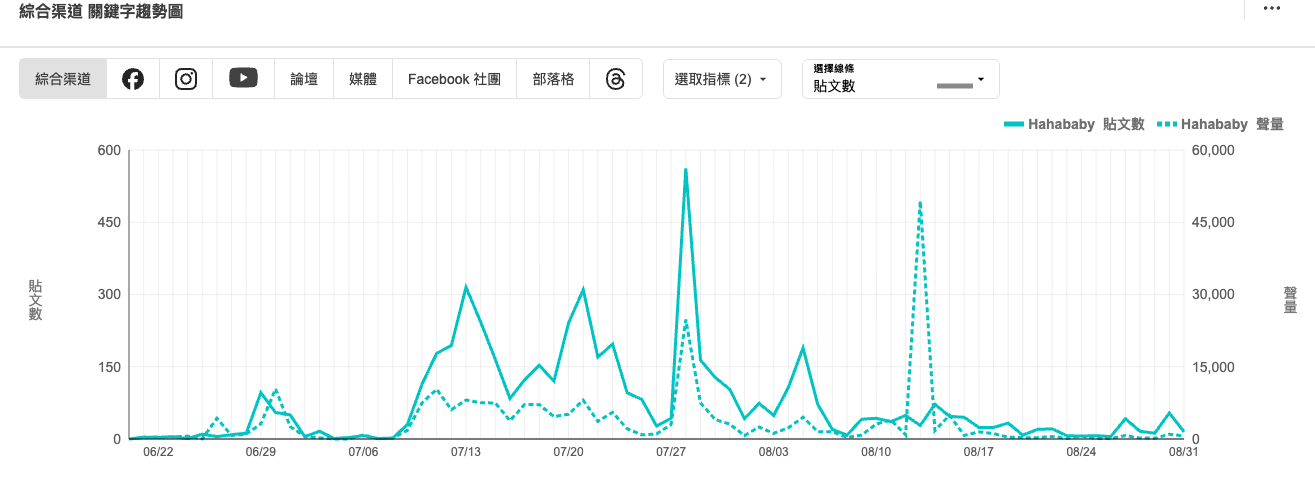Select the Facebook channel icon

pos(132,79)
